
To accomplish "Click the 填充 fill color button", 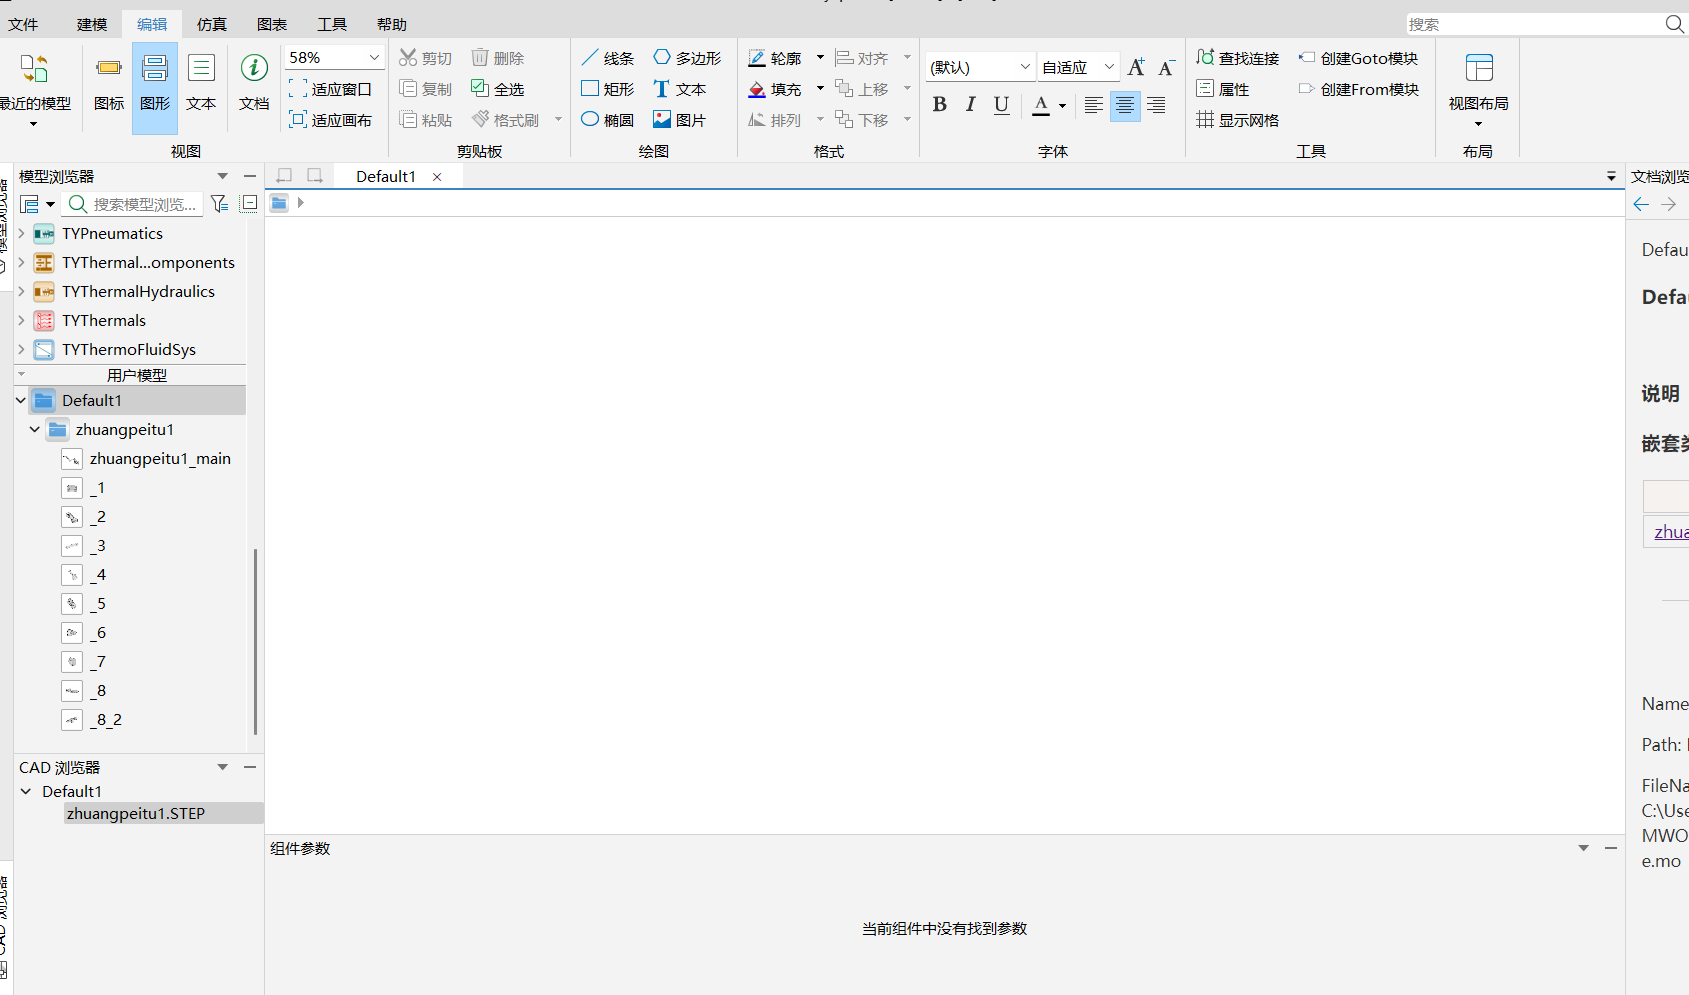I will 775,89.
